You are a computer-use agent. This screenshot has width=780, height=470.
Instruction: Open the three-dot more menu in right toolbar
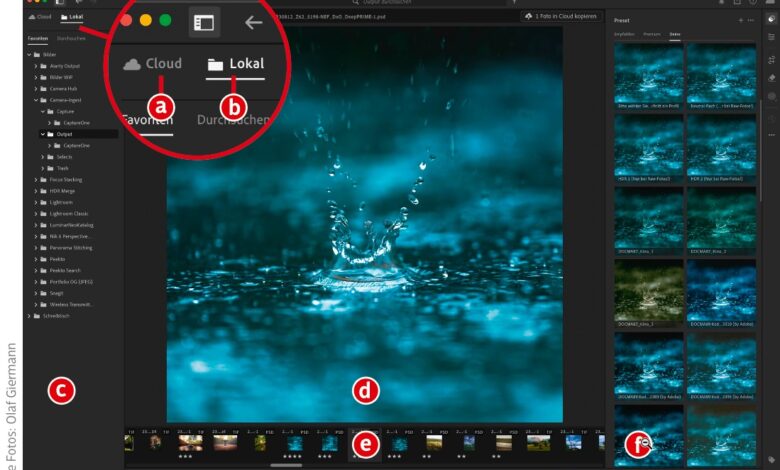pos(772,135)
